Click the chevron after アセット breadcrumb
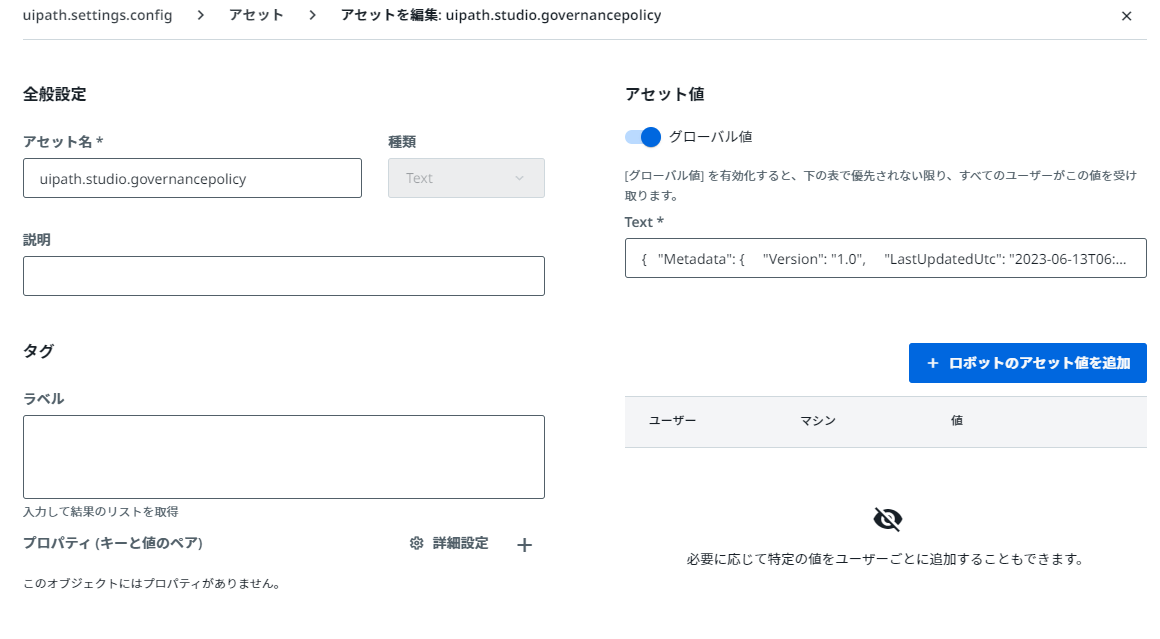The width and height of the screenshot is (1160, 639). pyautogui.click(x=312, y=16)
